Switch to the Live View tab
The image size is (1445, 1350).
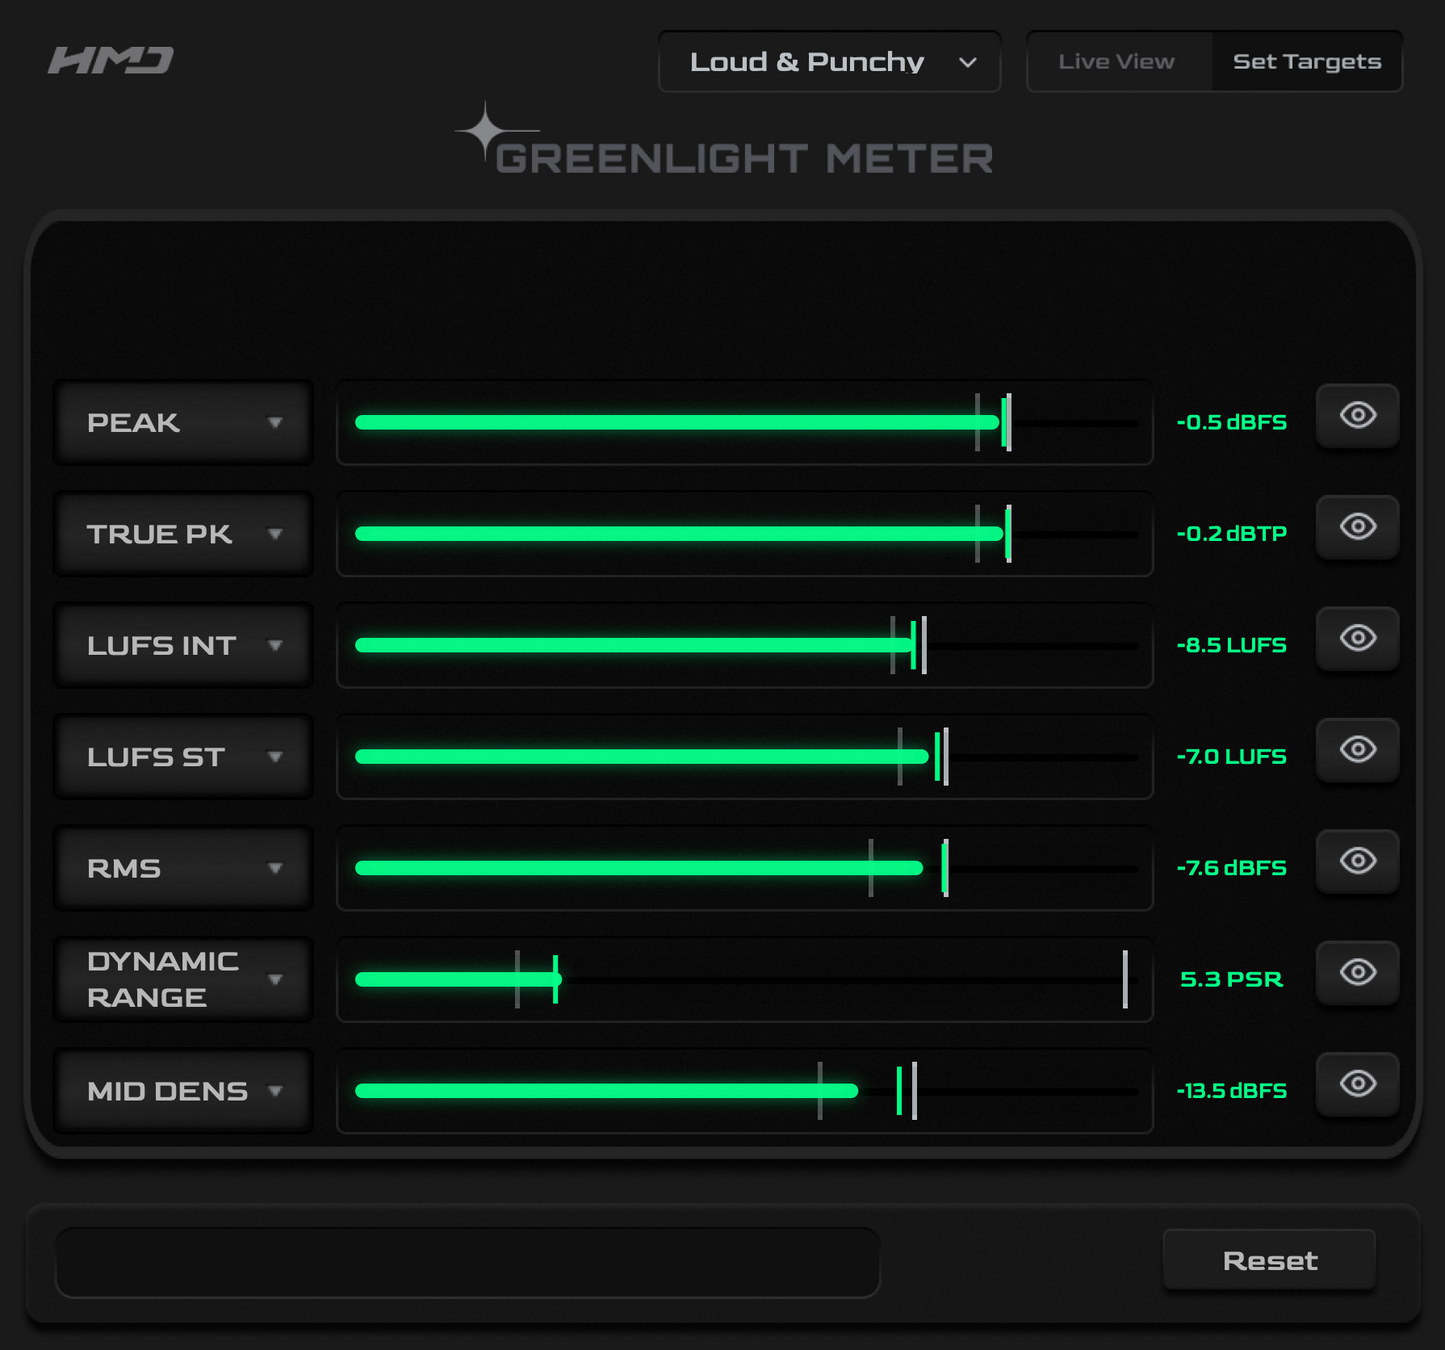1118,62
